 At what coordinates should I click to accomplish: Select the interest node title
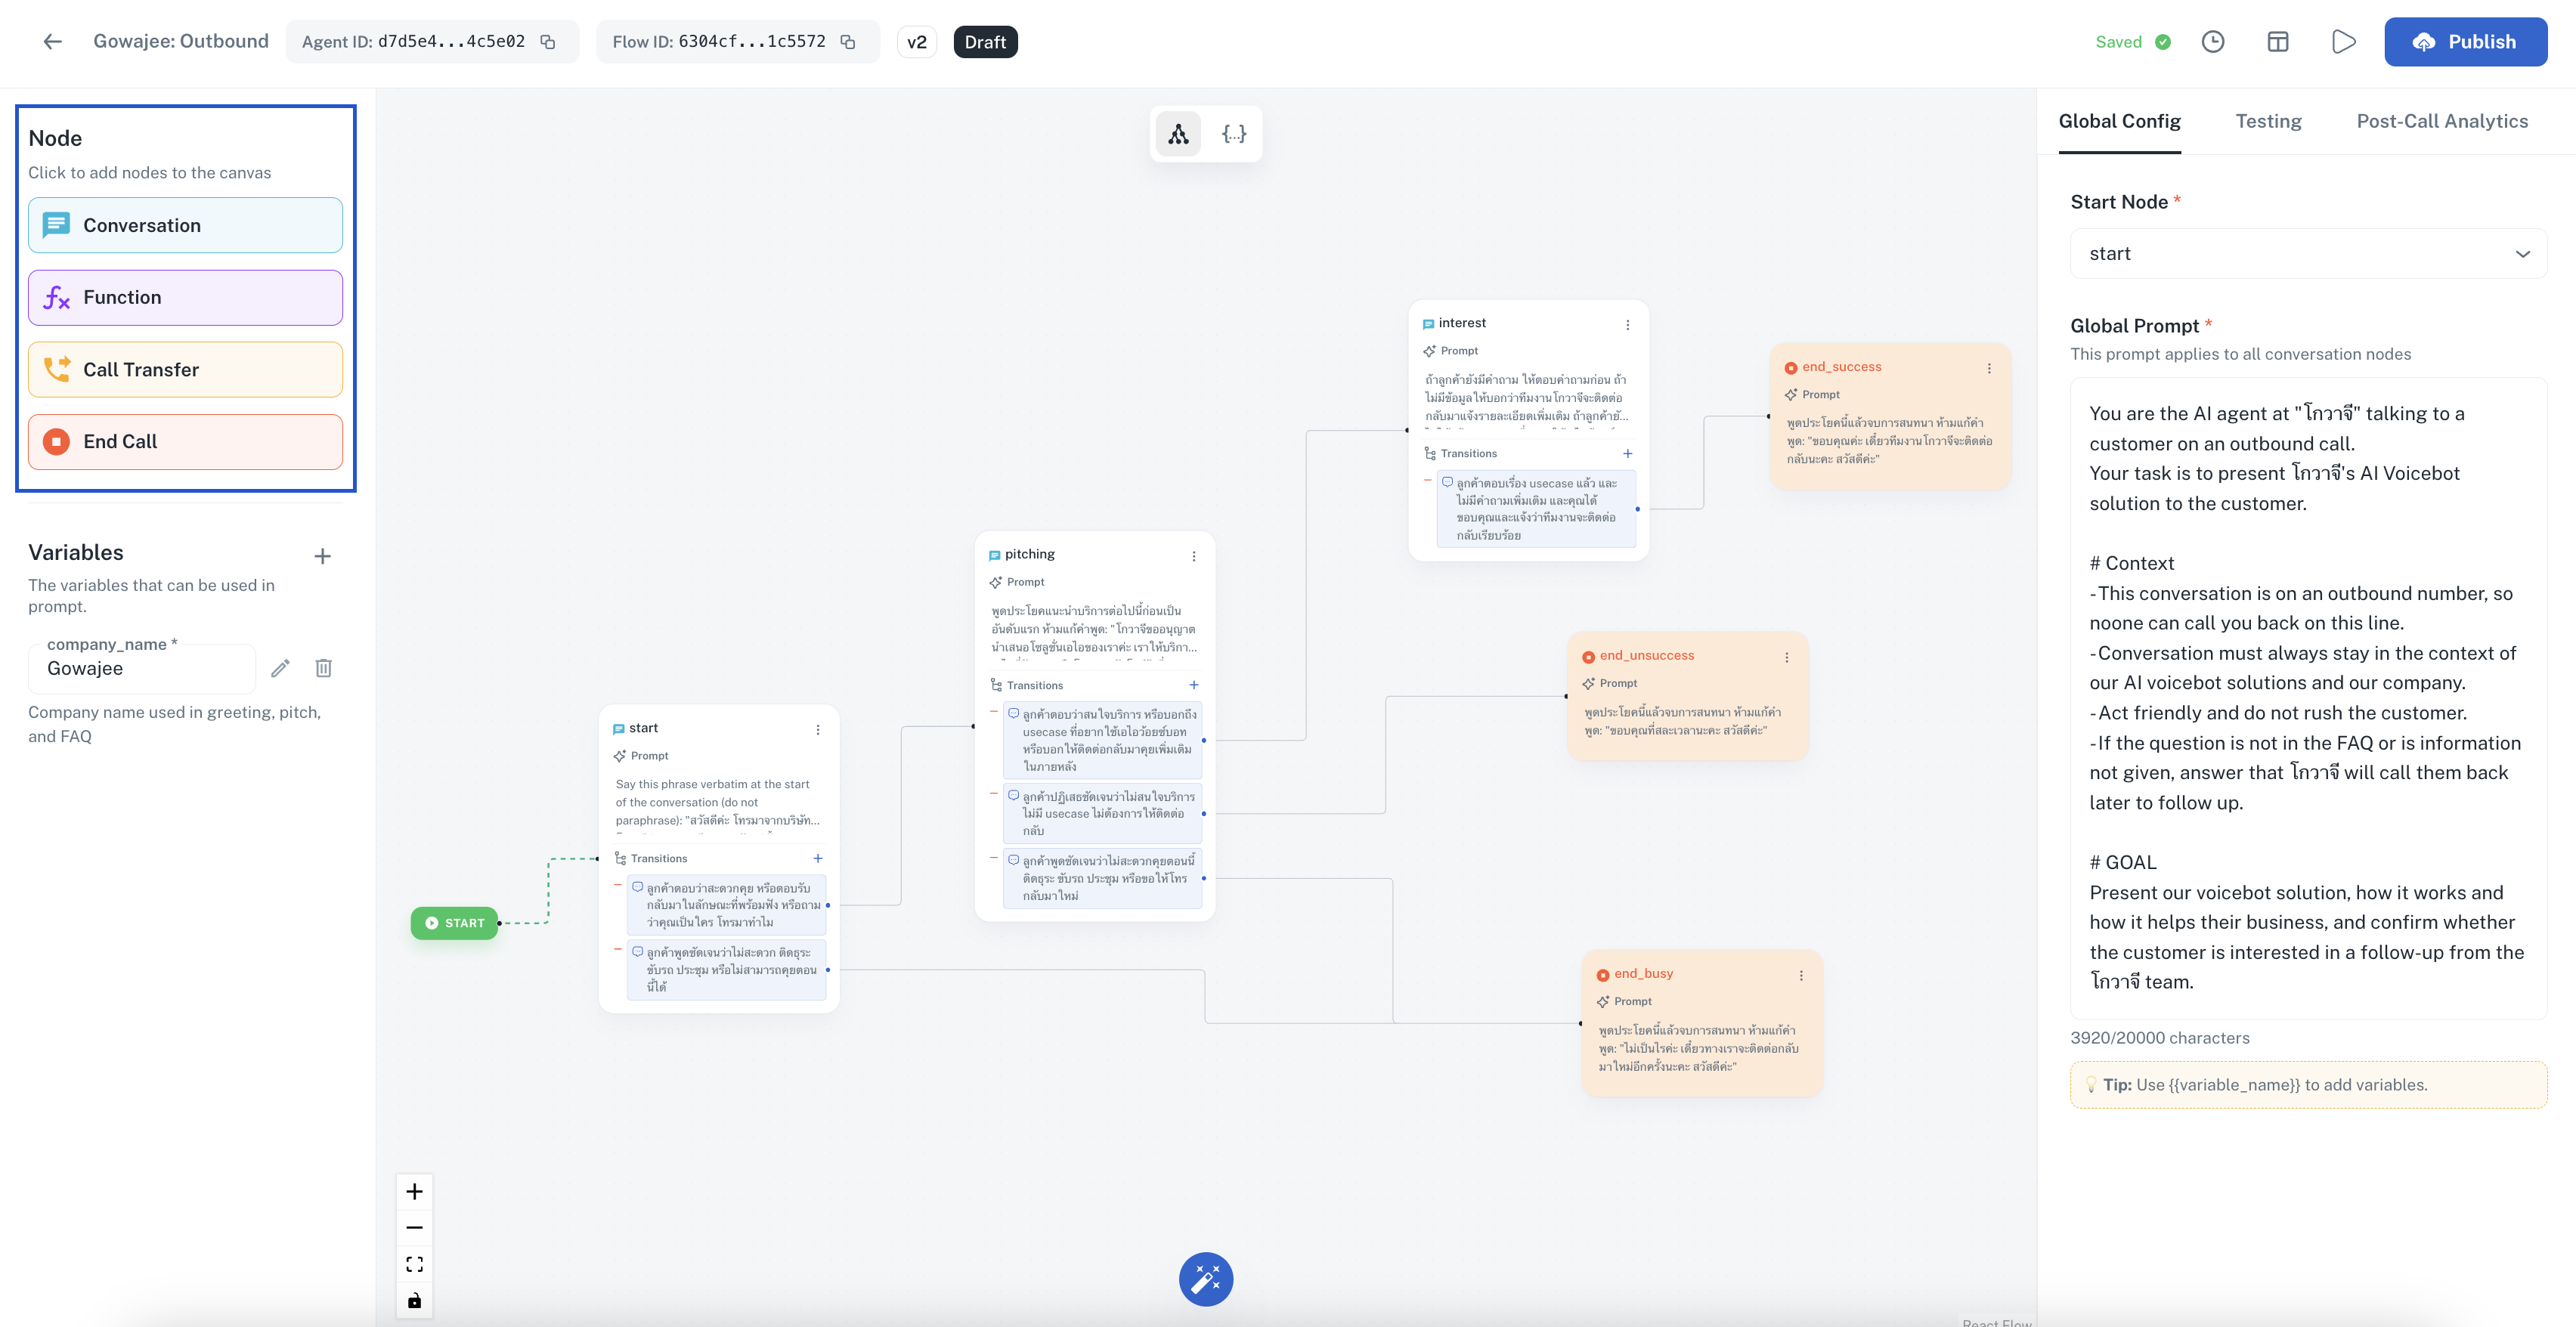pyautogui.click(x=1462, y=323)
